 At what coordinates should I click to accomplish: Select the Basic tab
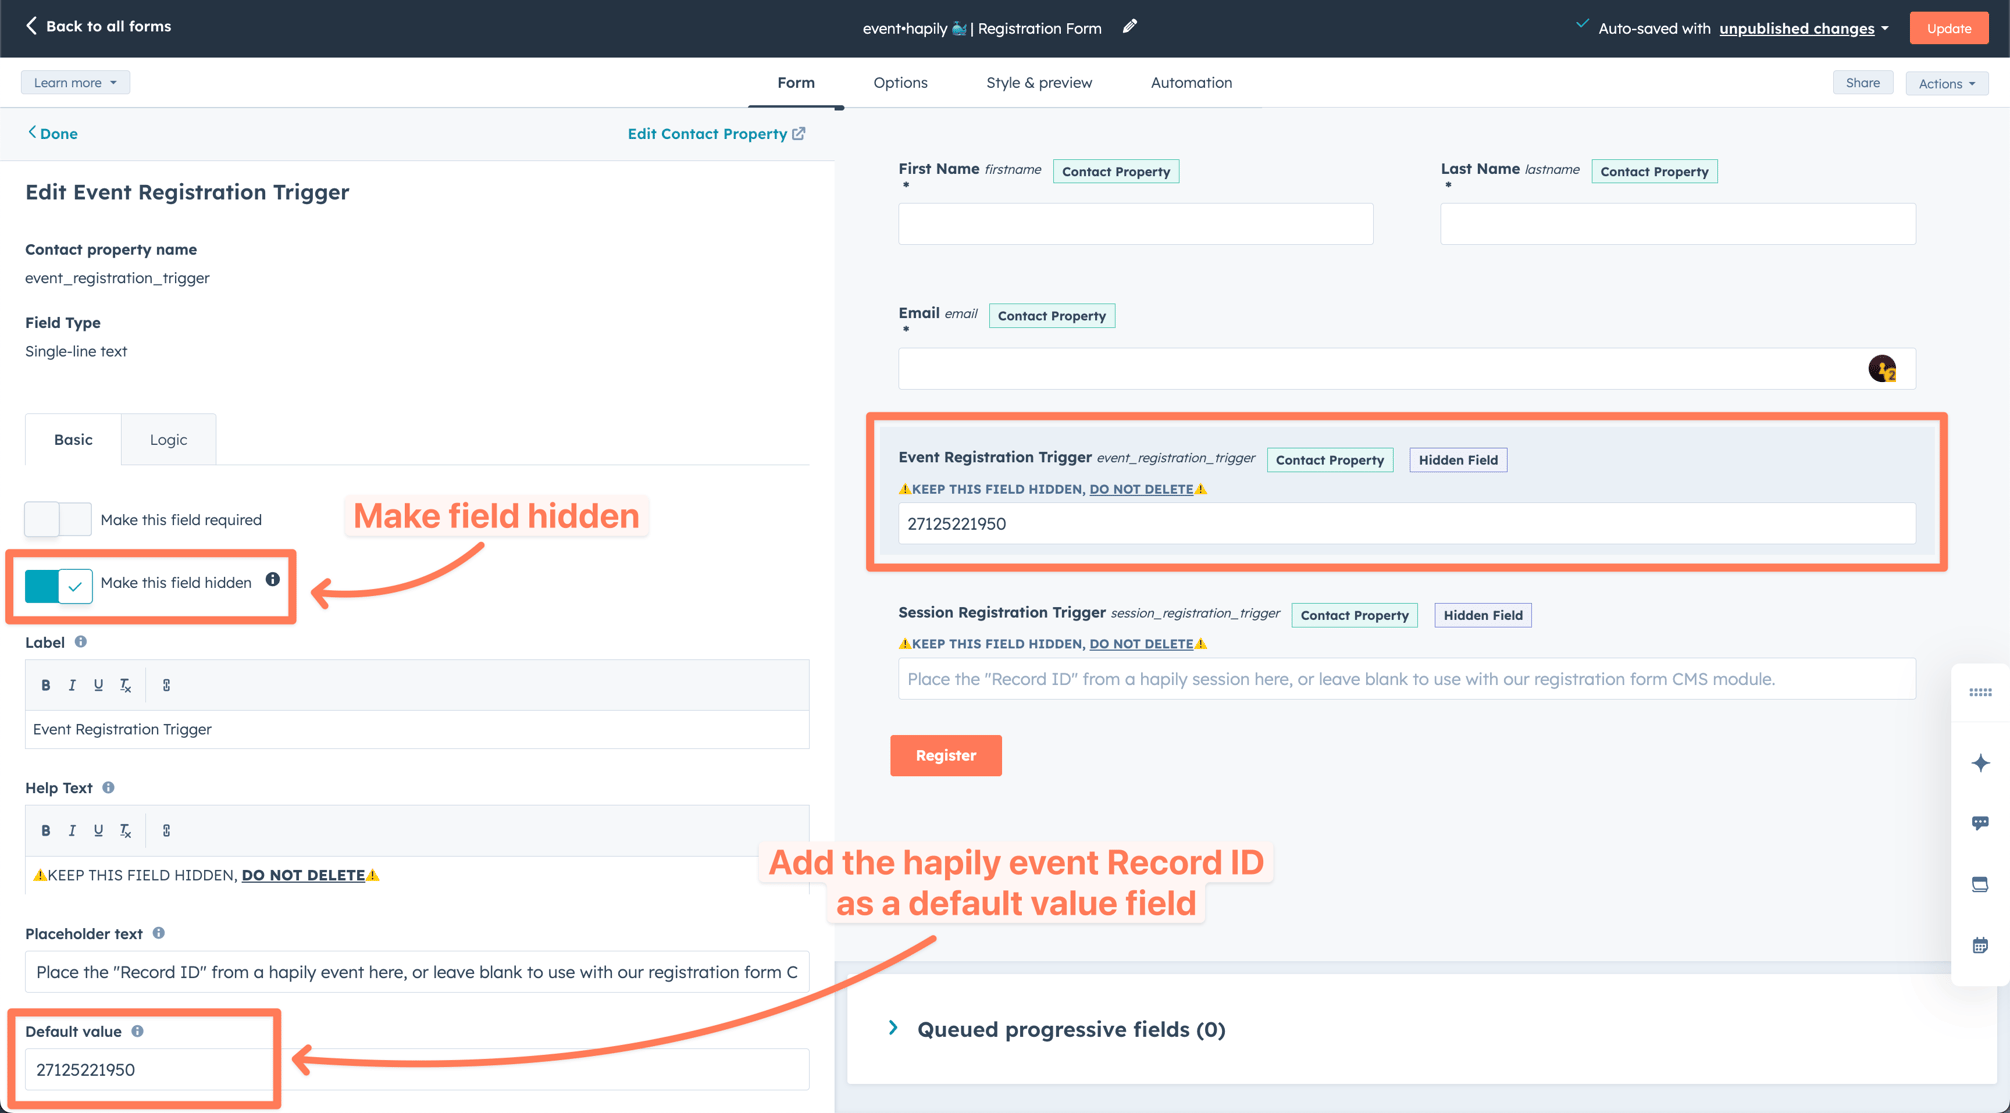[x=73, y=439]
